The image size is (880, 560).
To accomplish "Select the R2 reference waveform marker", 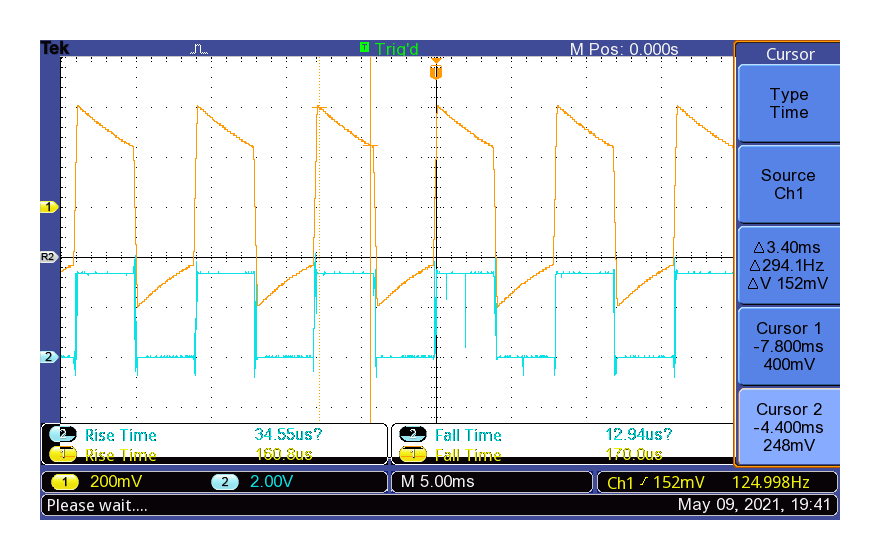I will click(x=48, y=257).
